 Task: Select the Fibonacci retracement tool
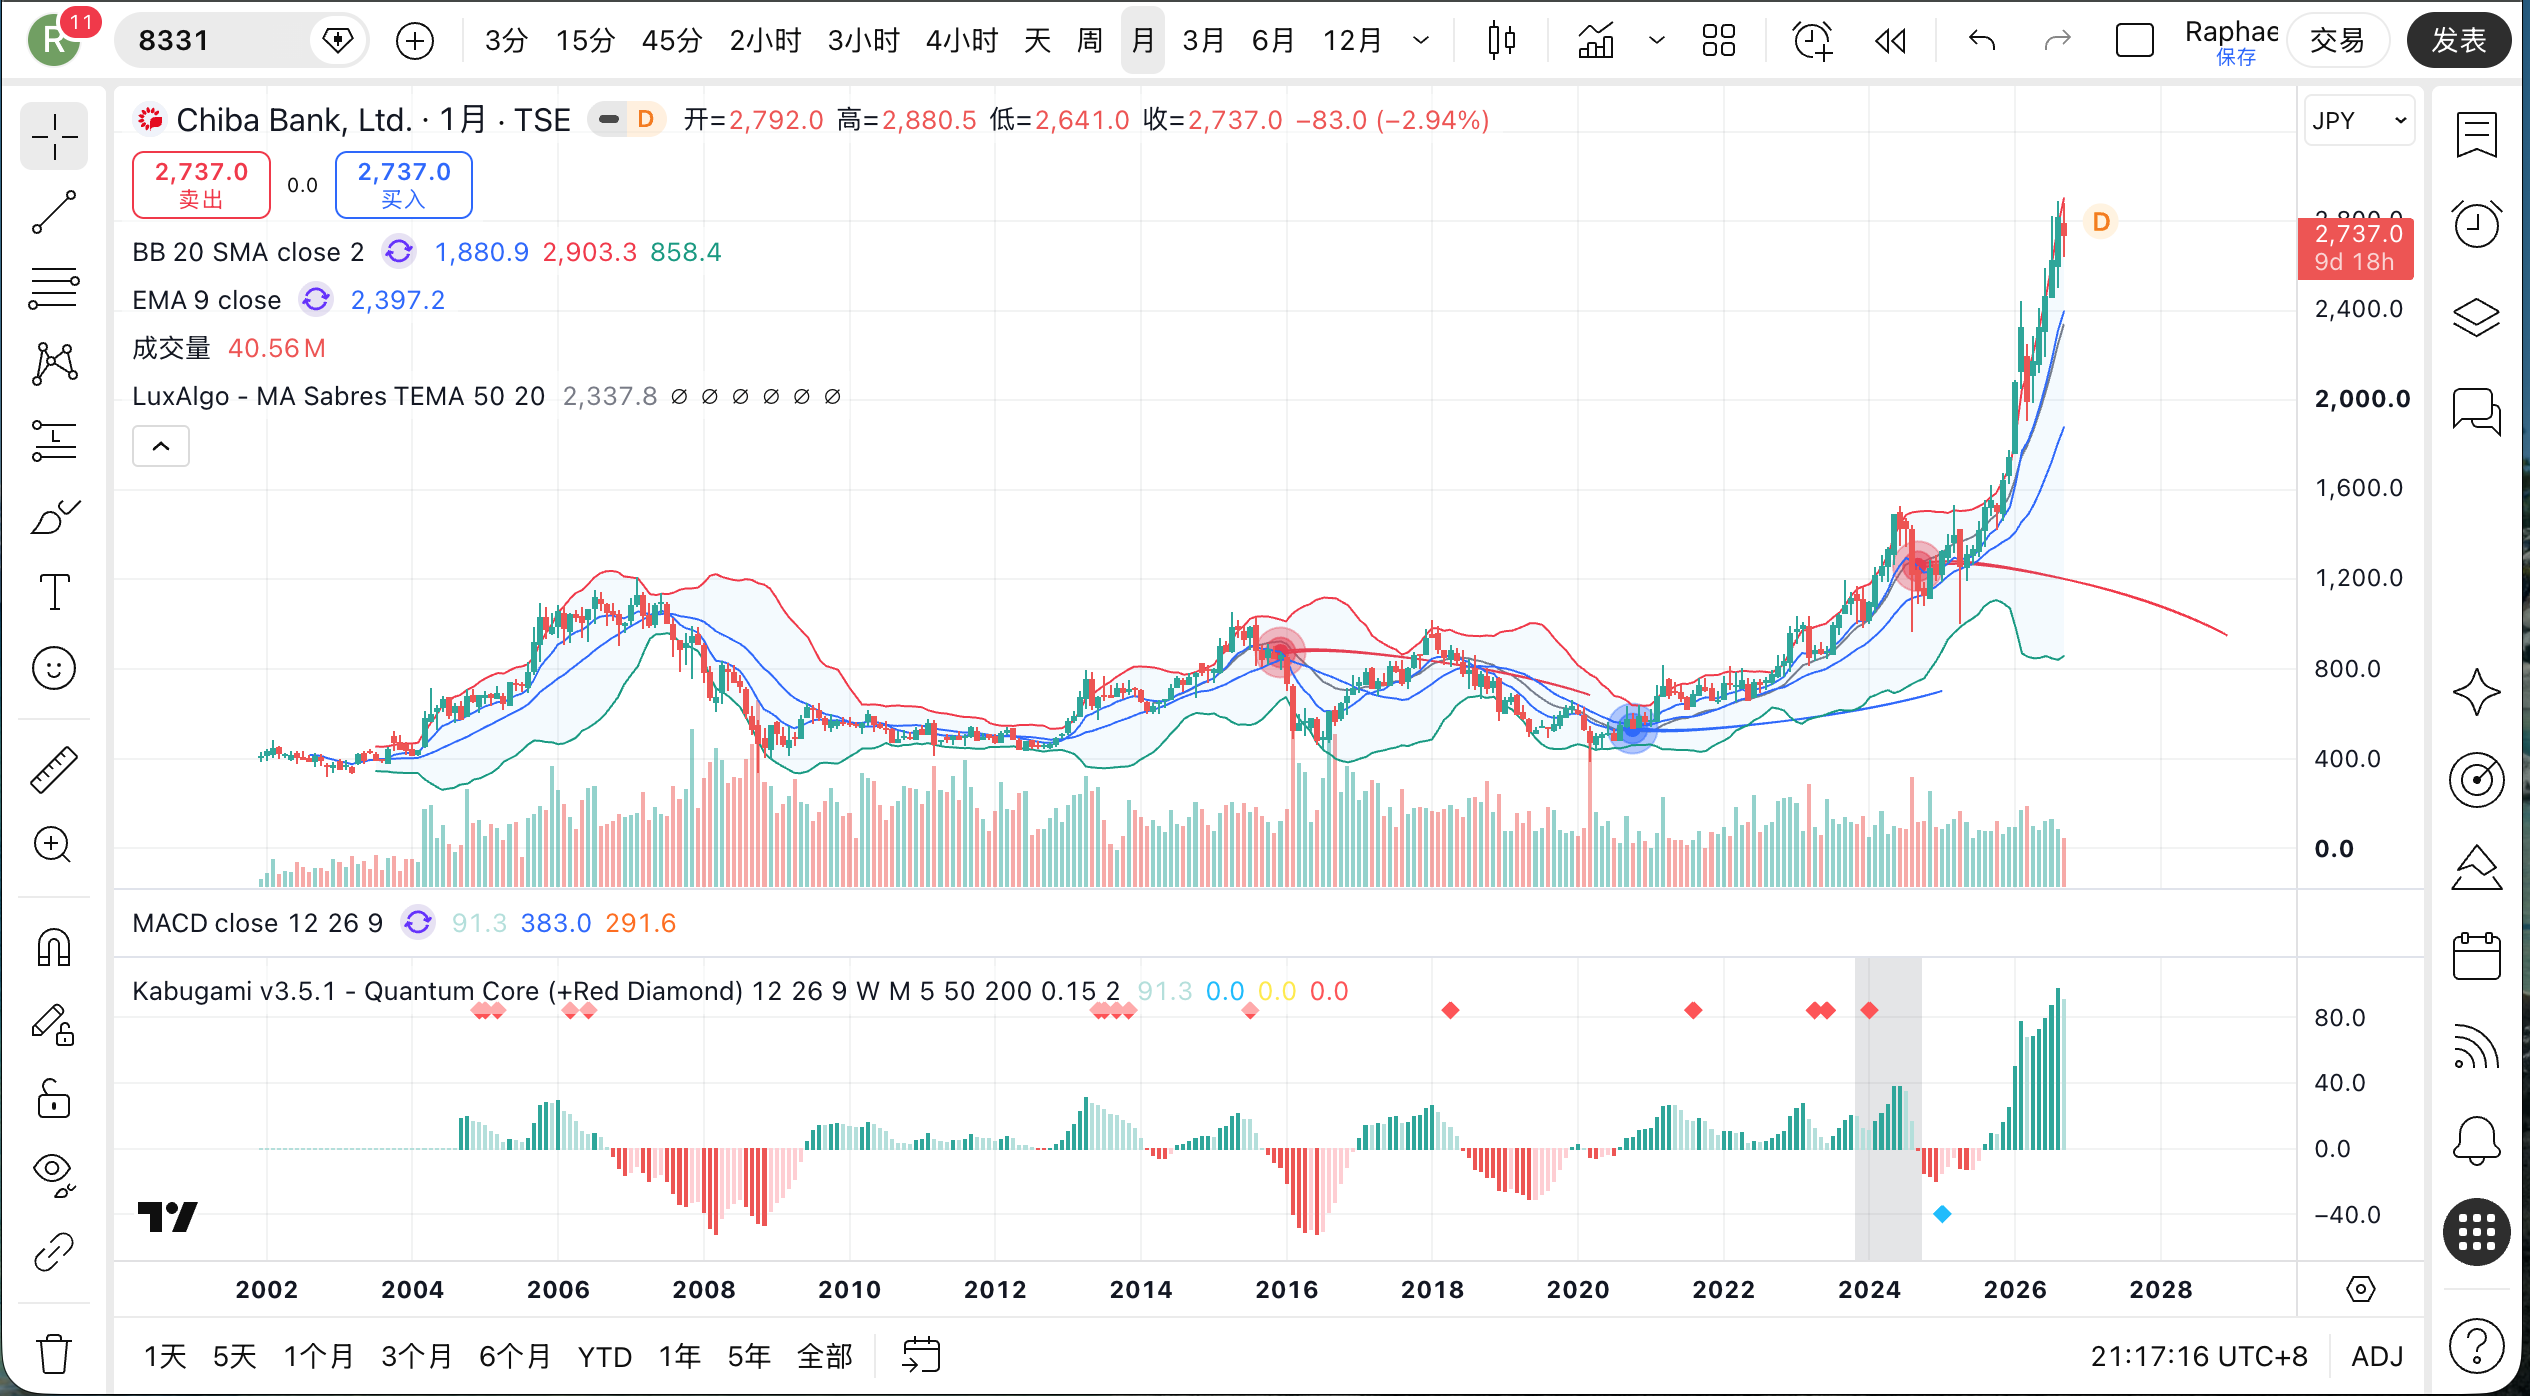[x=54, y=288]
